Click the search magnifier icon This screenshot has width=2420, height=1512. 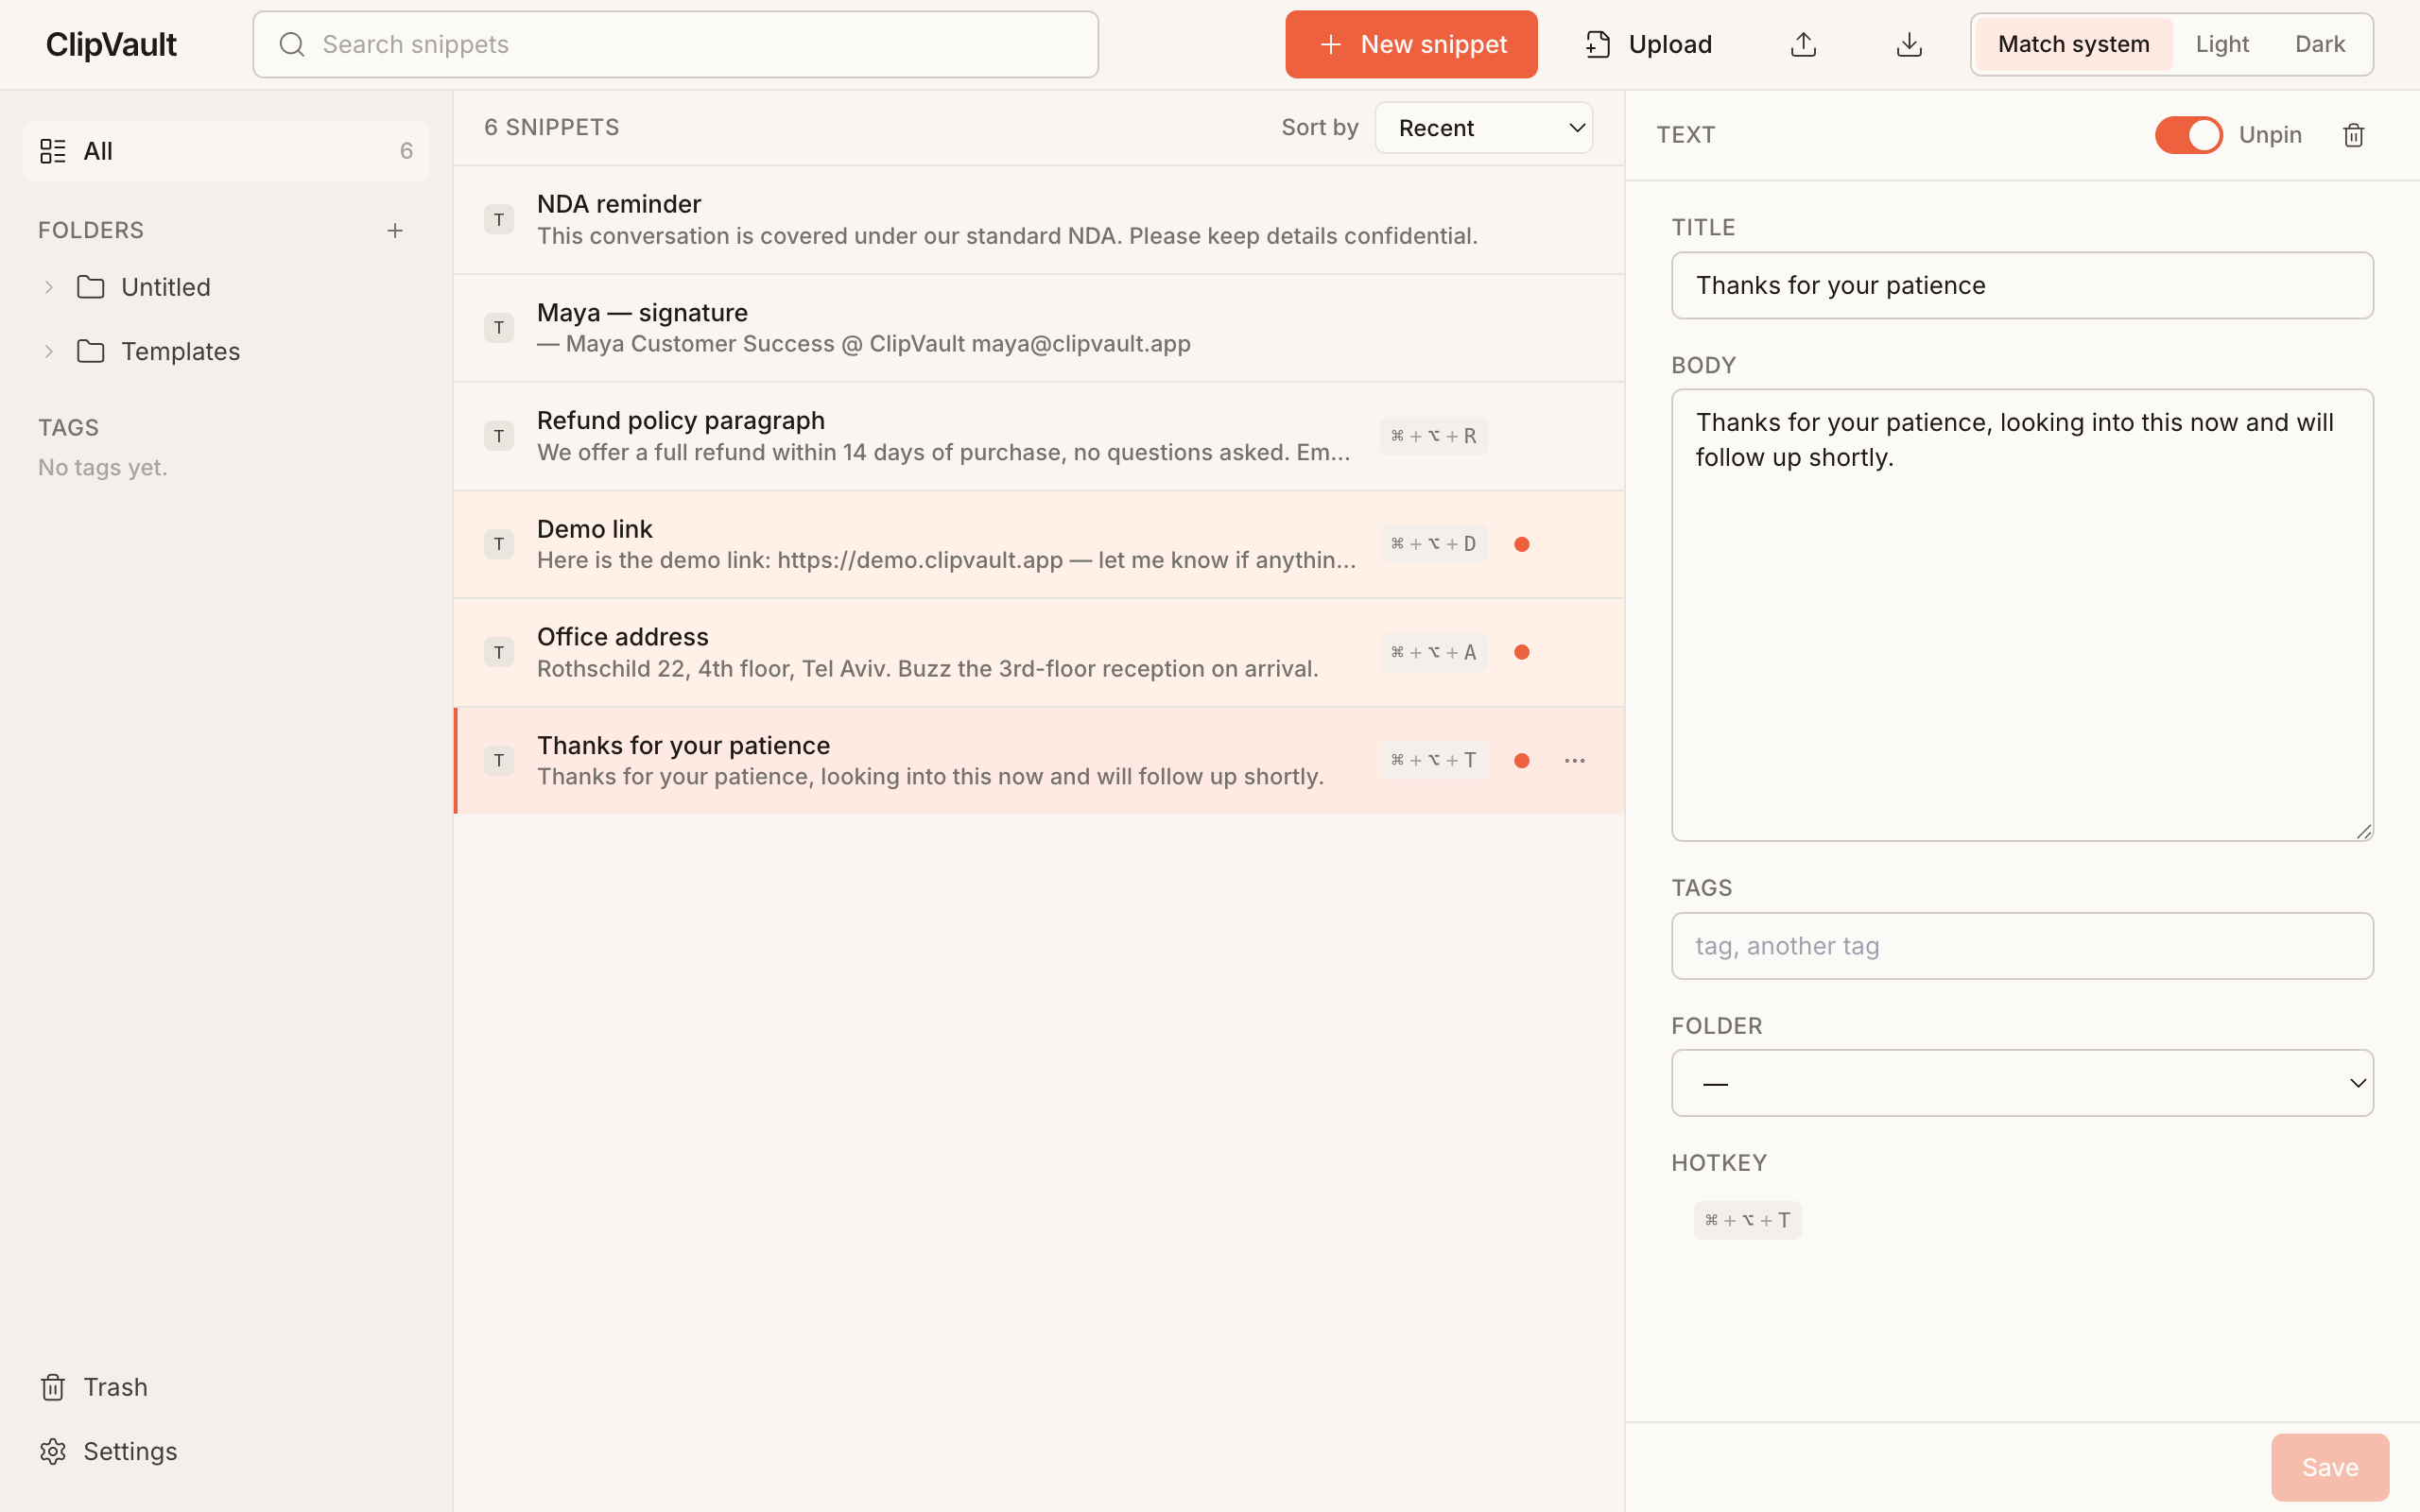pos(291,44)
